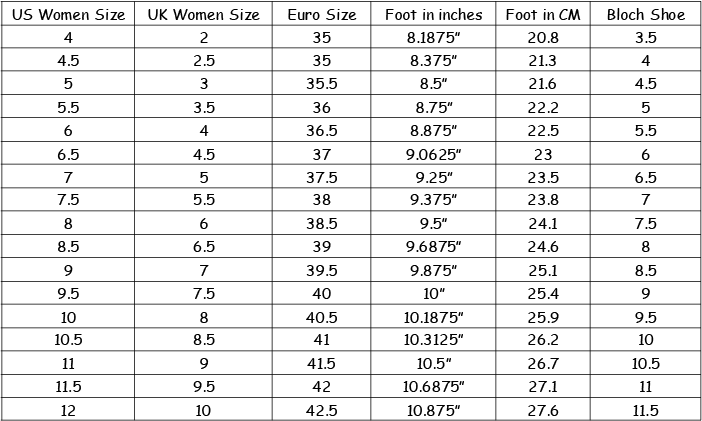Click the Foot in inches header
Image resolution: width=702 pixels, height=421 pixels.
(x=433, y=14)
